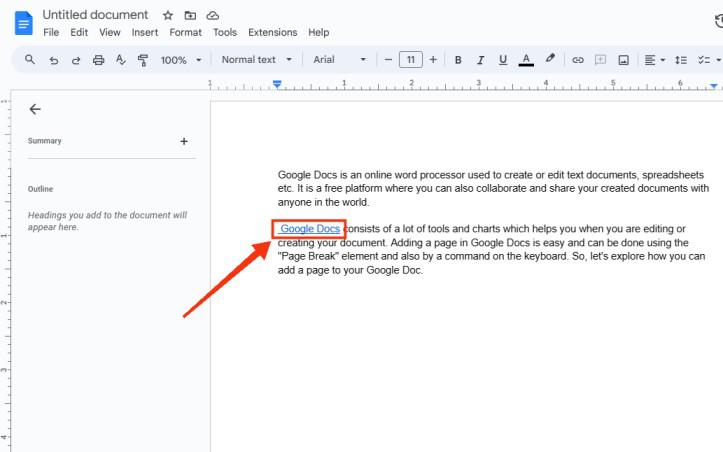
Task: Toggle italic formatting
Action: (480, 60)
